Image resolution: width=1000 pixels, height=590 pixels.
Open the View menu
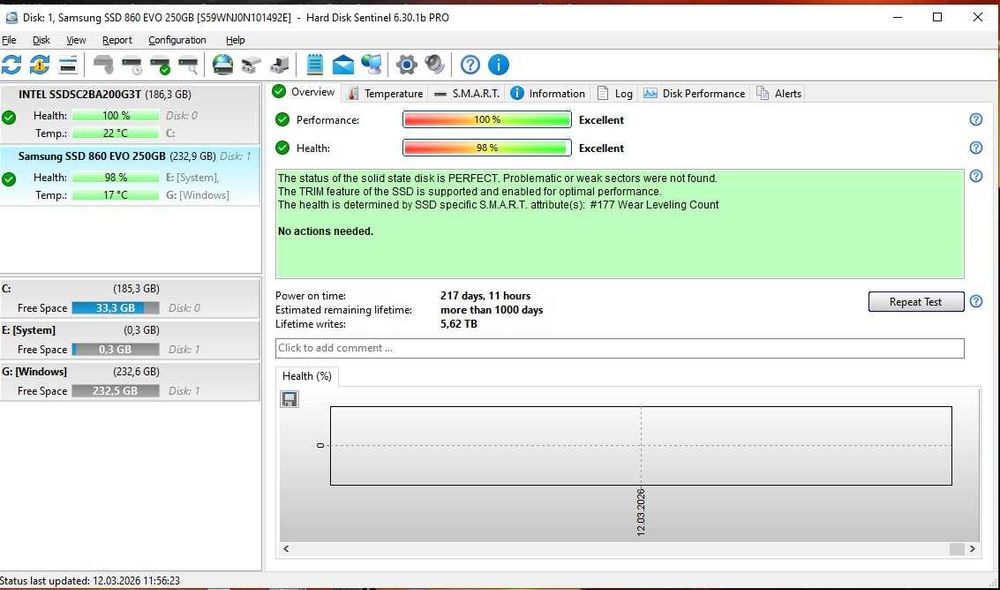[x=76, y=40]
